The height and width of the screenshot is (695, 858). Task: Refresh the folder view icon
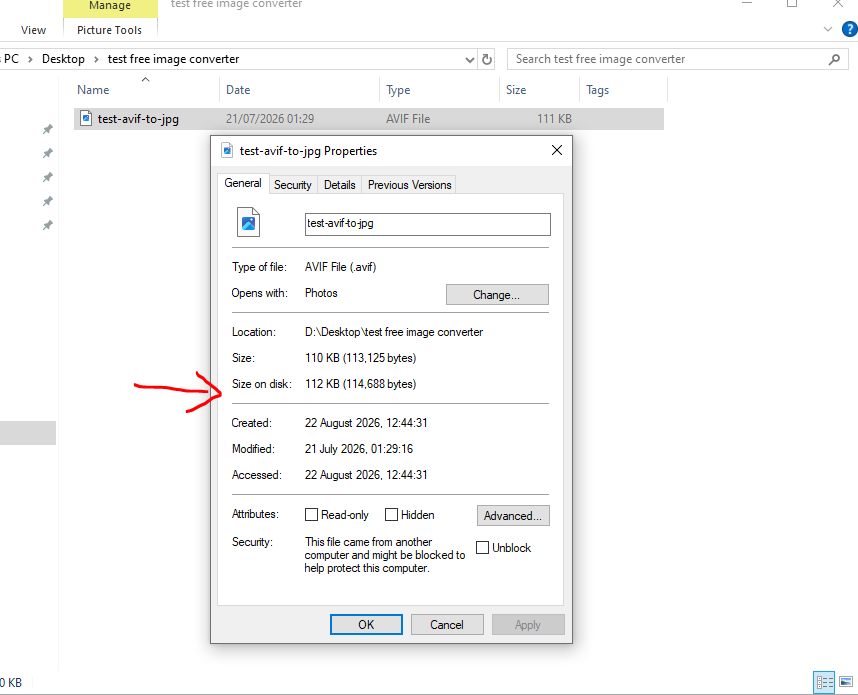click(x=486, y=59)
